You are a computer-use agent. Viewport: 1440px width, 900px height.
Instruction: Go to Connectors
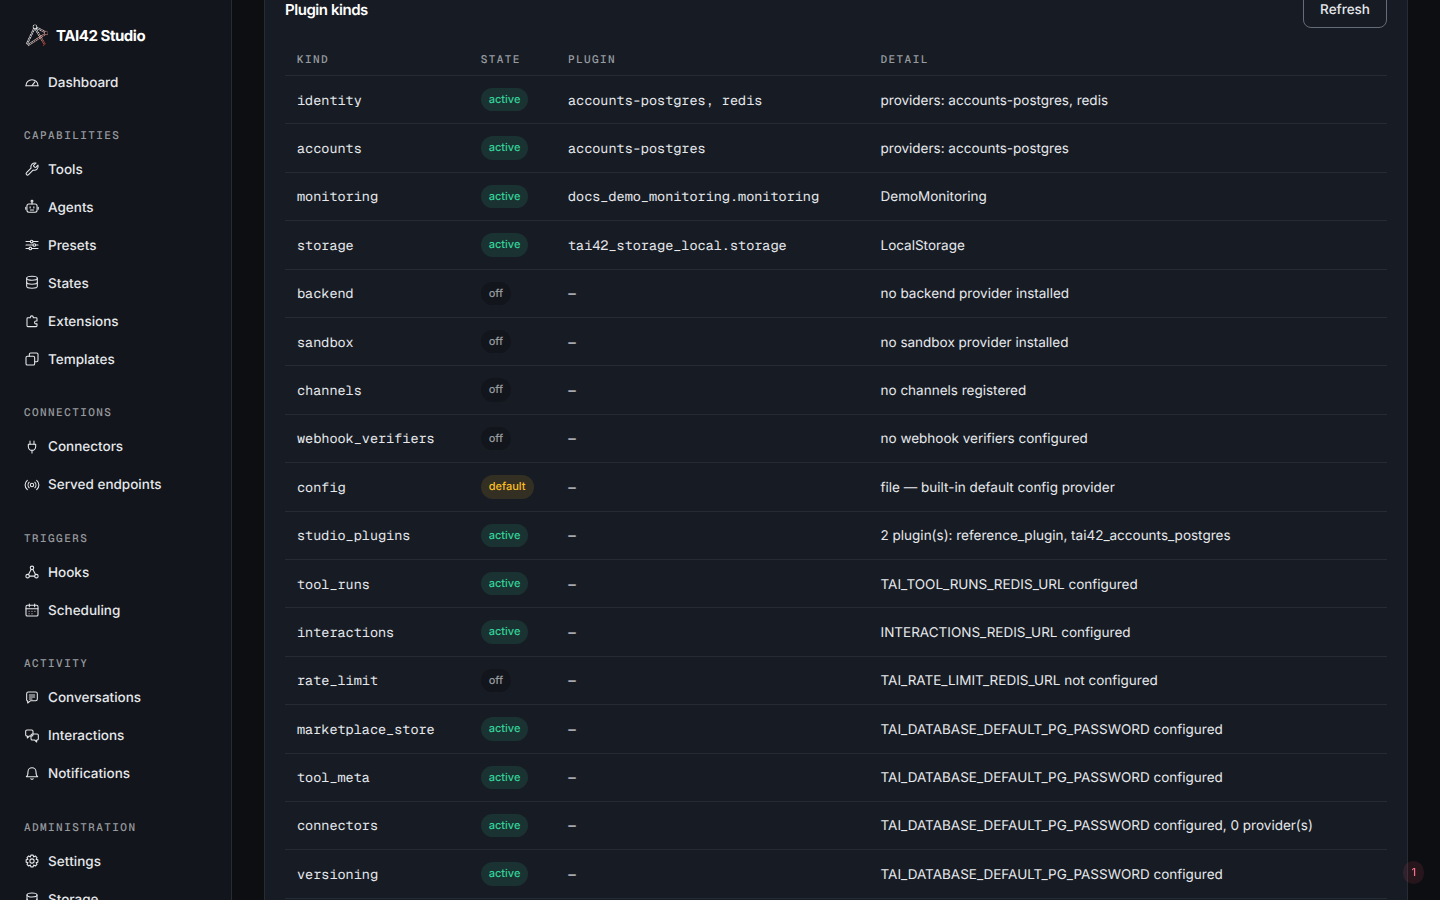tap(85, 447)
